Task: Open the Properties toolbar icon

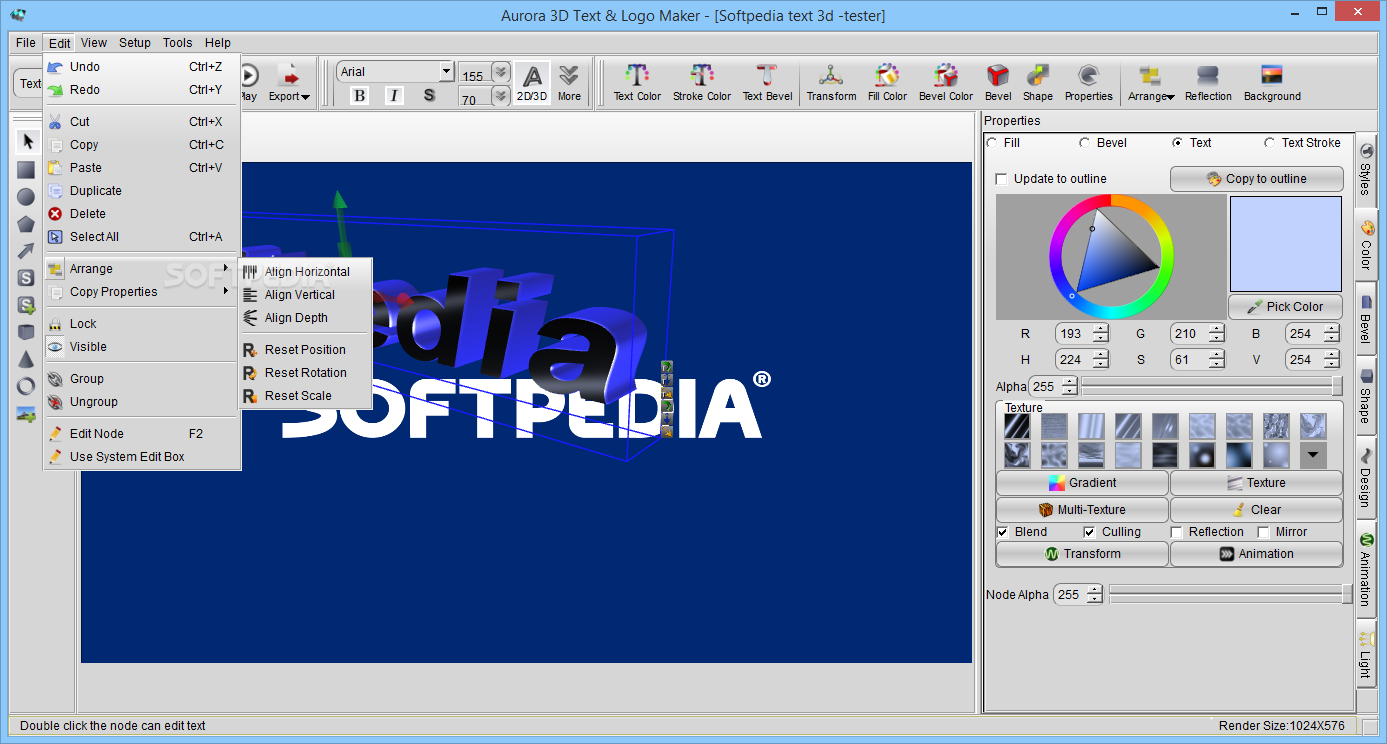Action: tap(1089, 82)
